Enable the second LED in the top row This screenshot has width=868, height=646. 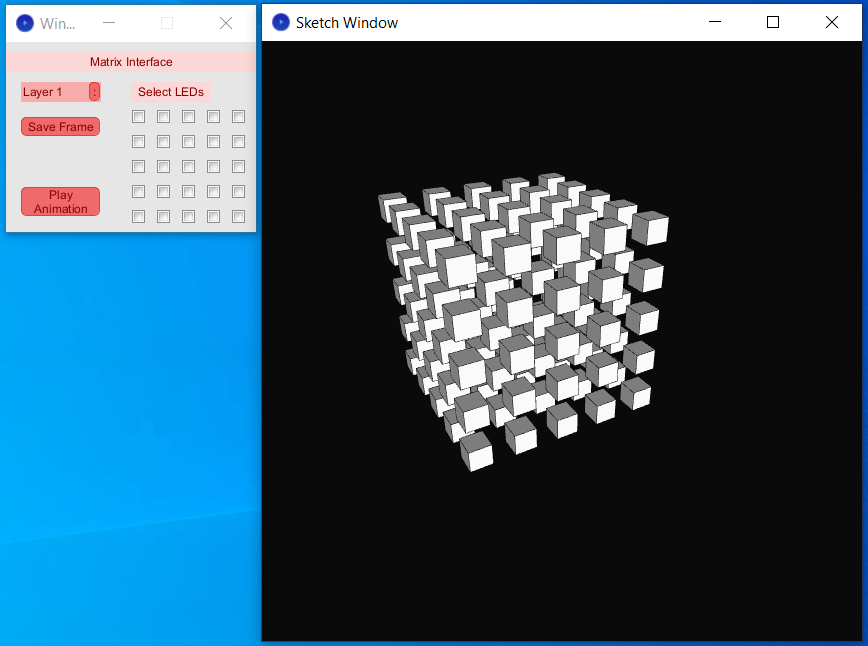pyautogui.click(x=163, y=116)
